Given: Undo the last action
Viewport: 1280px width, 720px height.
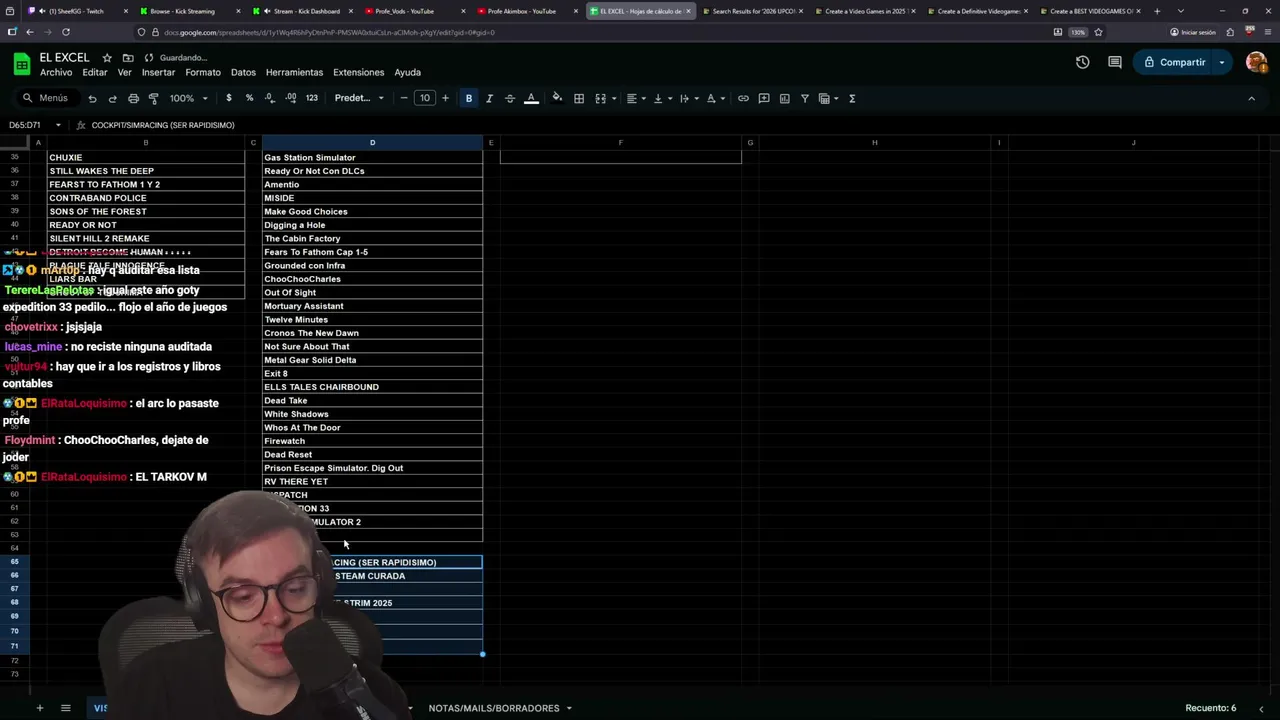Looking at the screenshot, I should coord(92,98).
